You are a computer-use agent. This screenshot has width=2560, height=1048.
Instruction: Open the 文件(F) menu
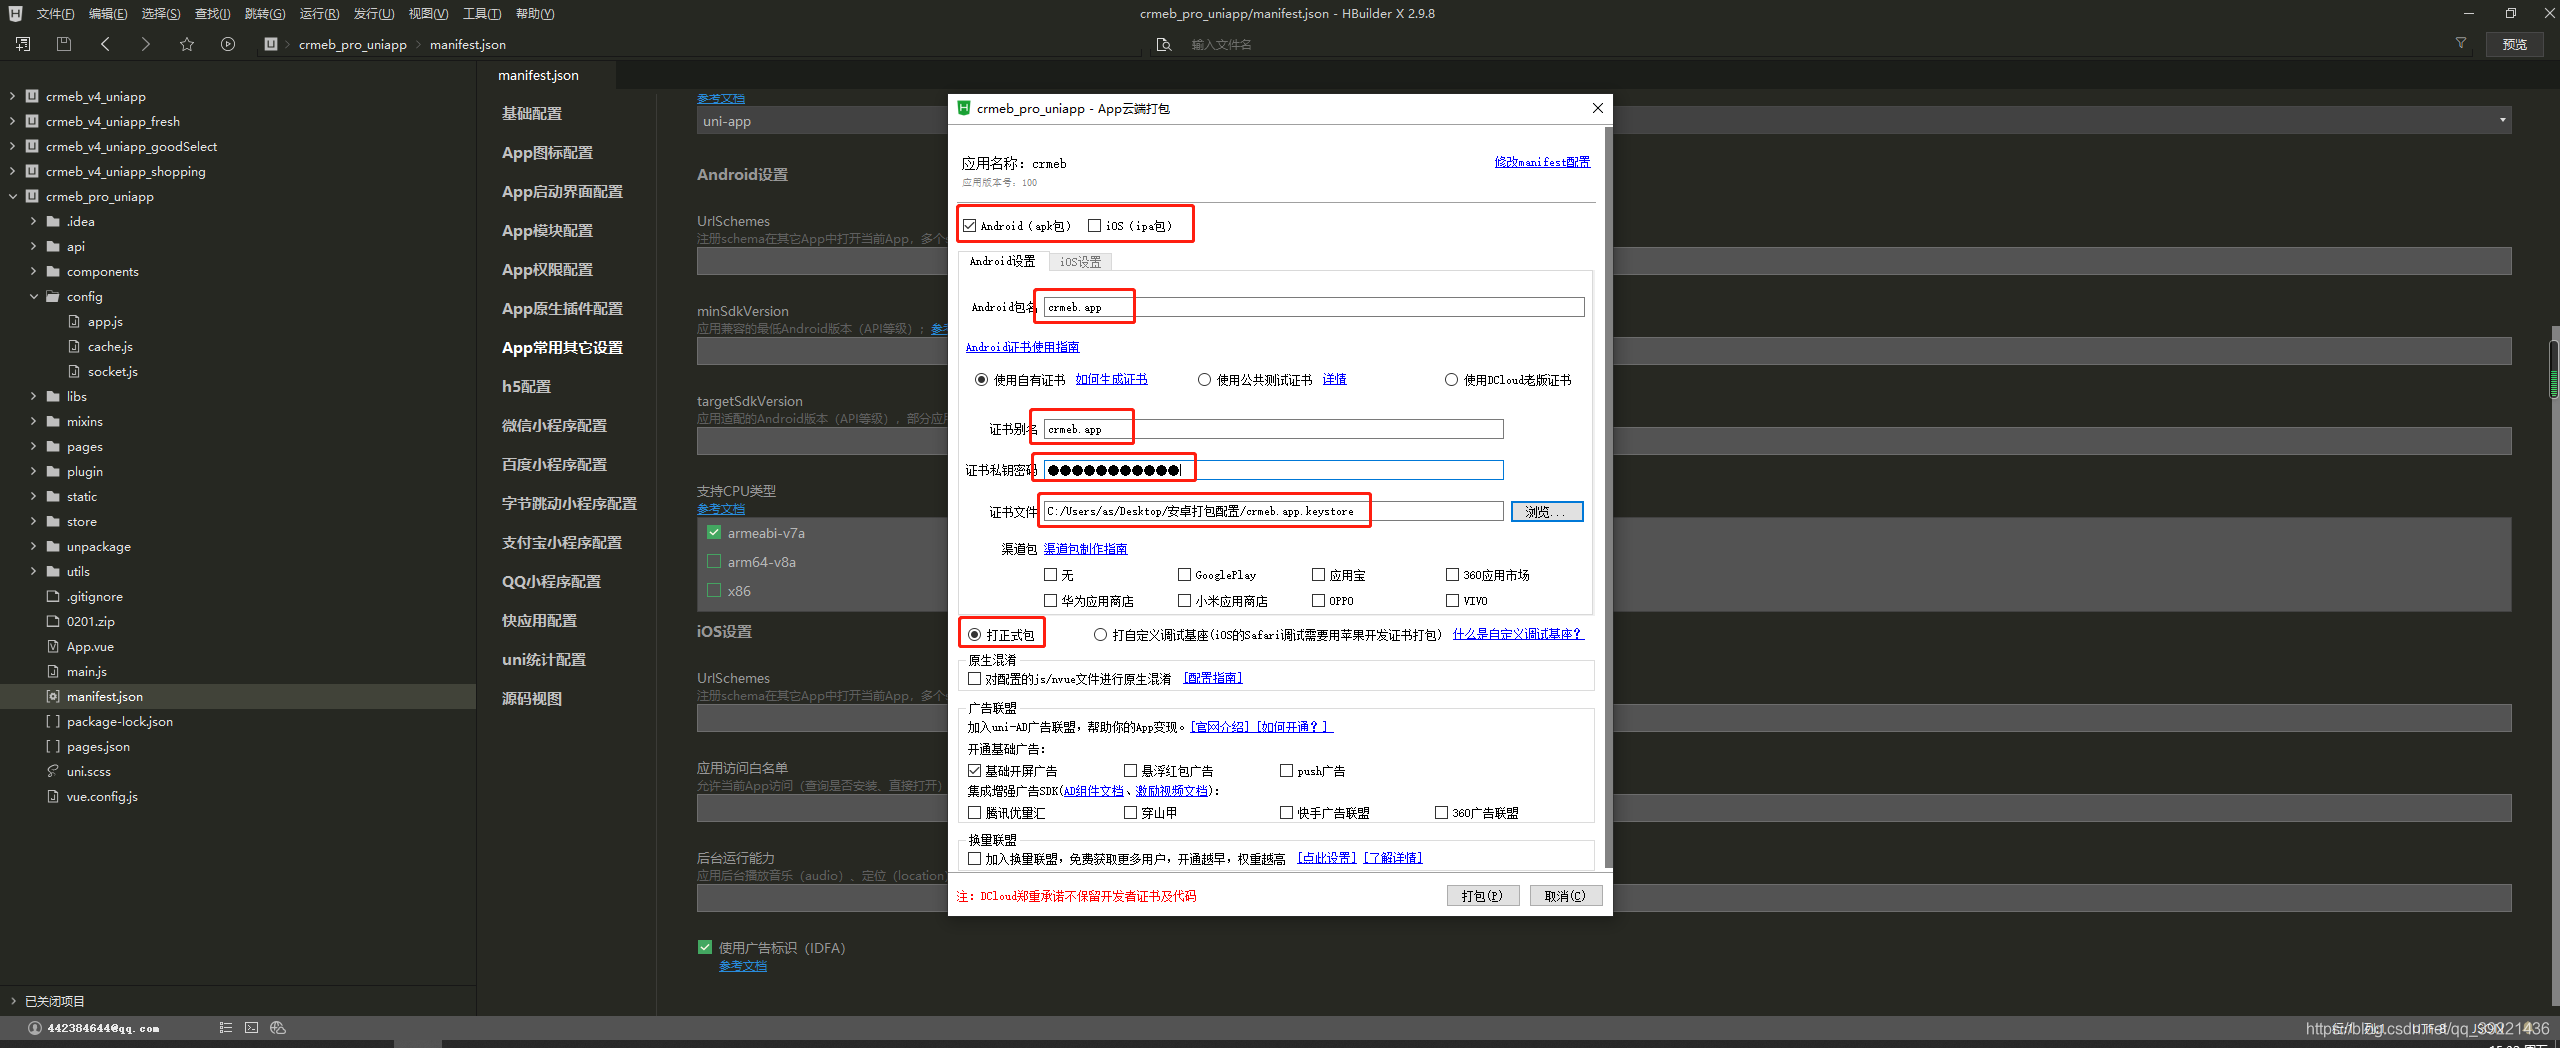(x=55, y=14)
